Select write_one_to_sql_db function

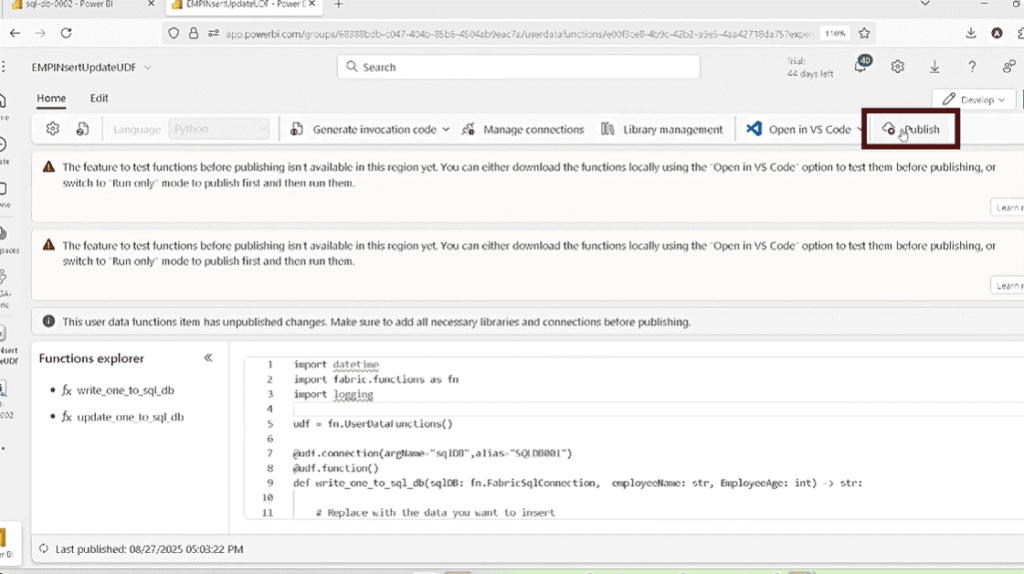125,391
